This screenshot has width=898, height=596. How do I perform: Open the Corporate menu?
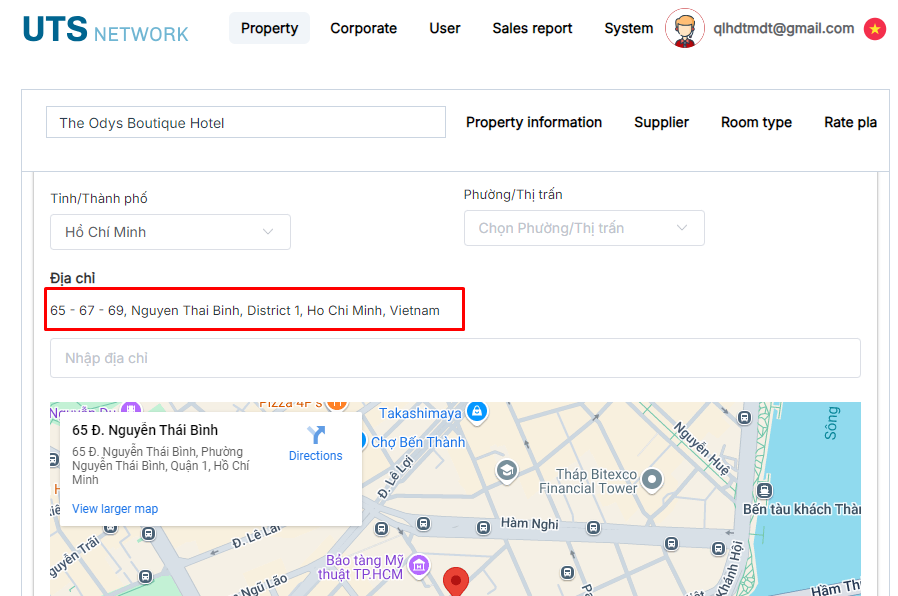pyautogui.click(x=363, y=28)
